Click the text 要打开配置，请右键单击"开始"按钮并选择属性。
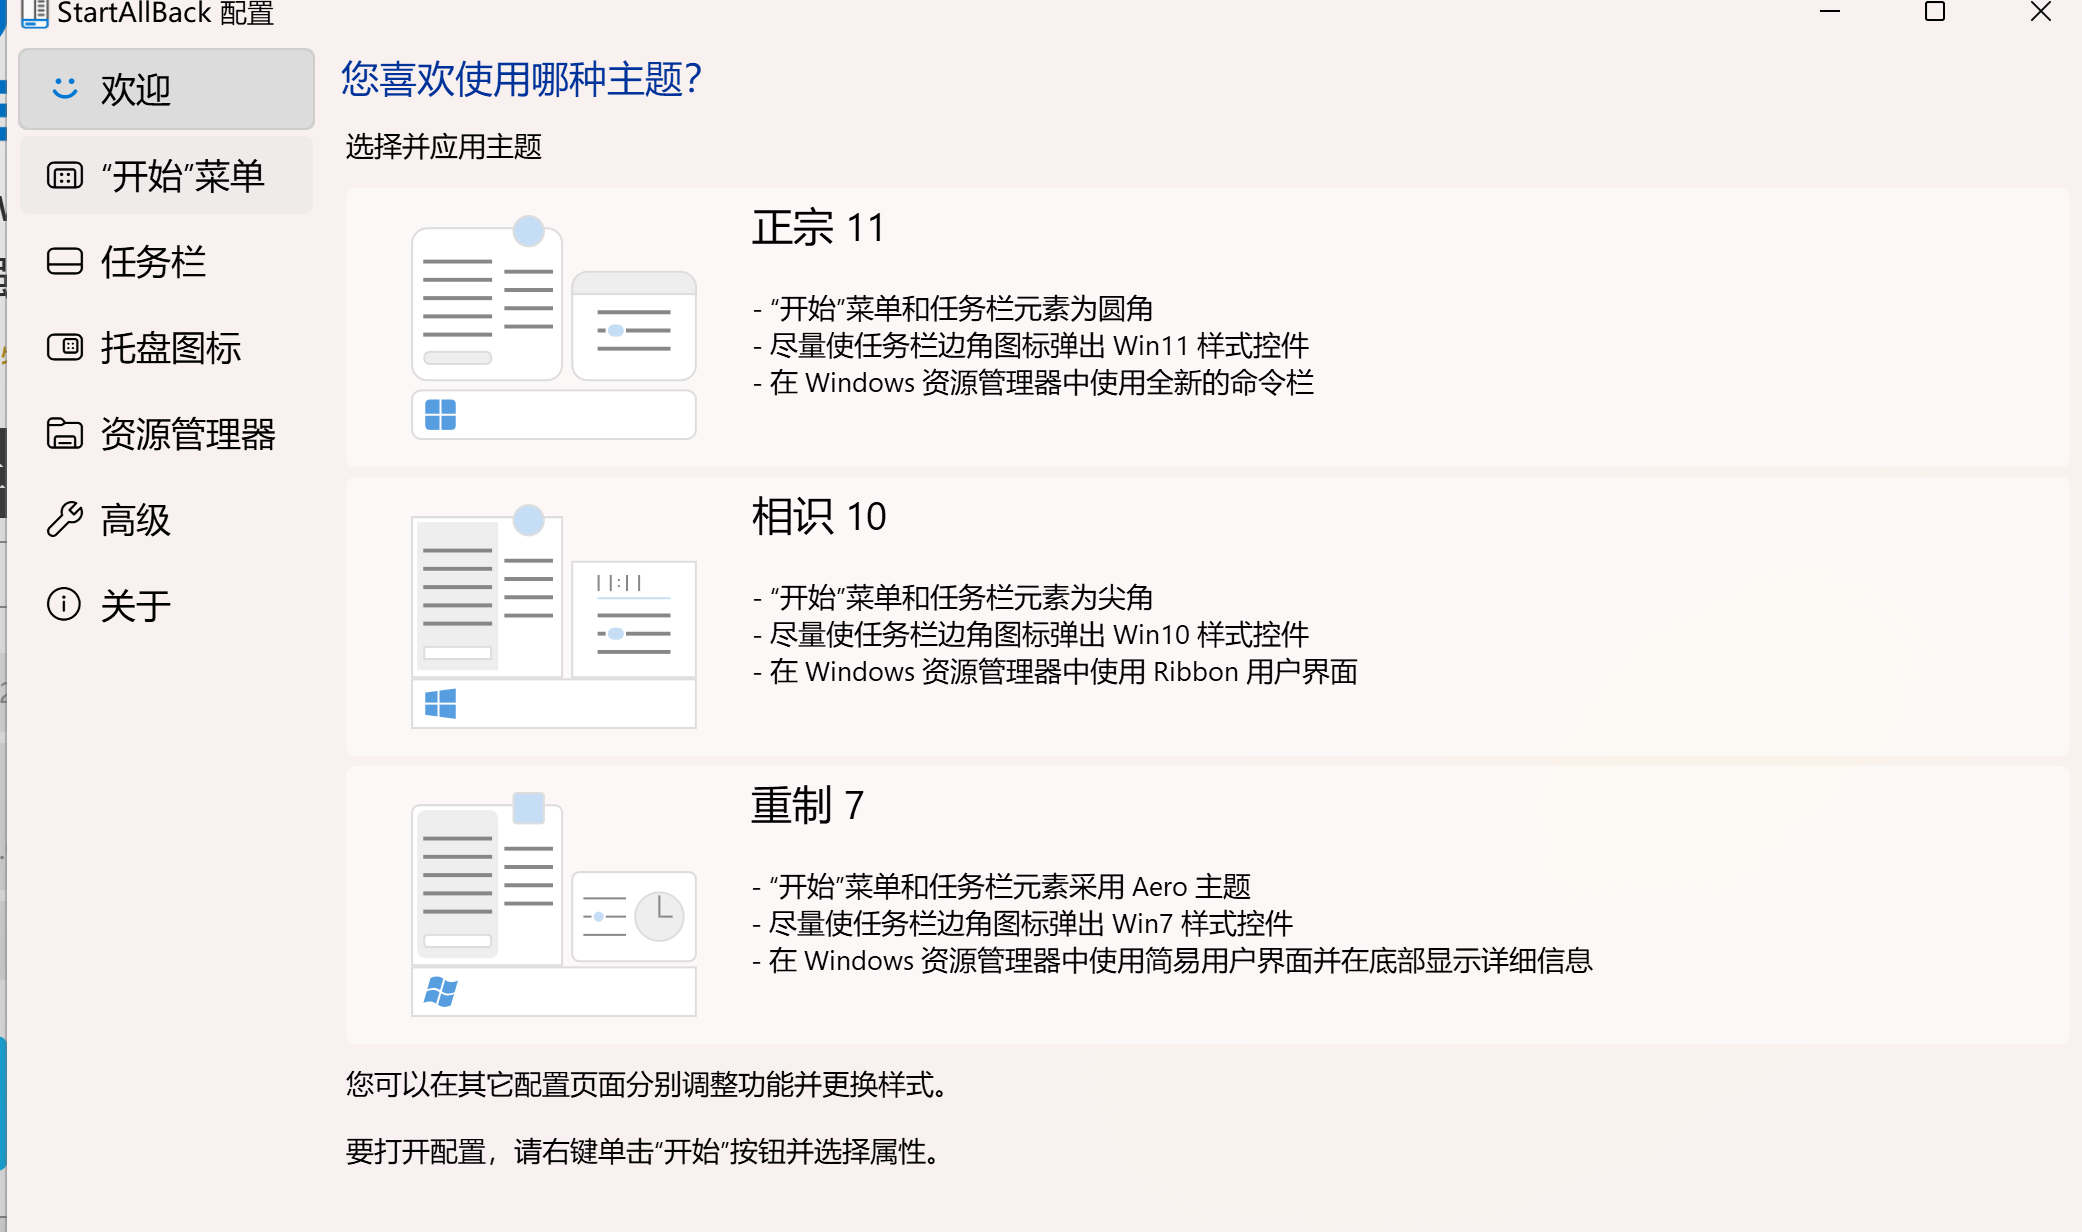 coord(645,1152)
